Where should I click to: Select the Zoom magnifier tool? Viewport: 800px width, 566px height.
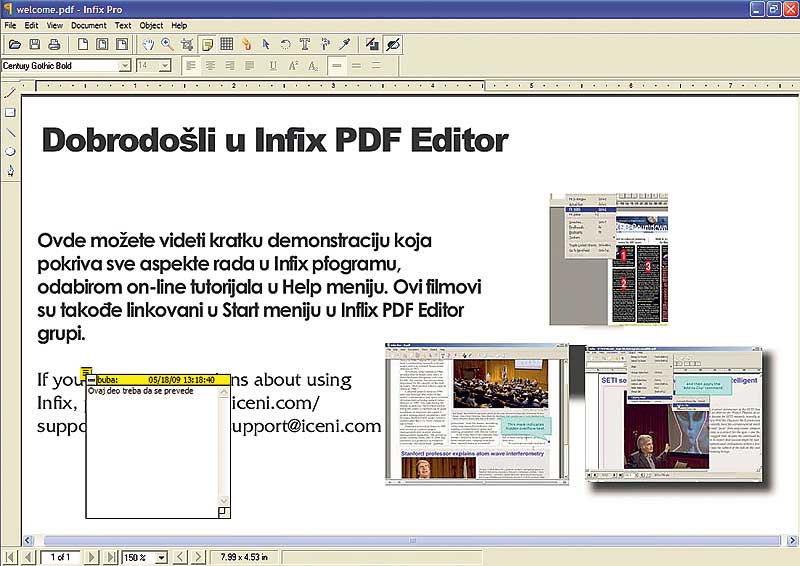(x=167, y=44)
